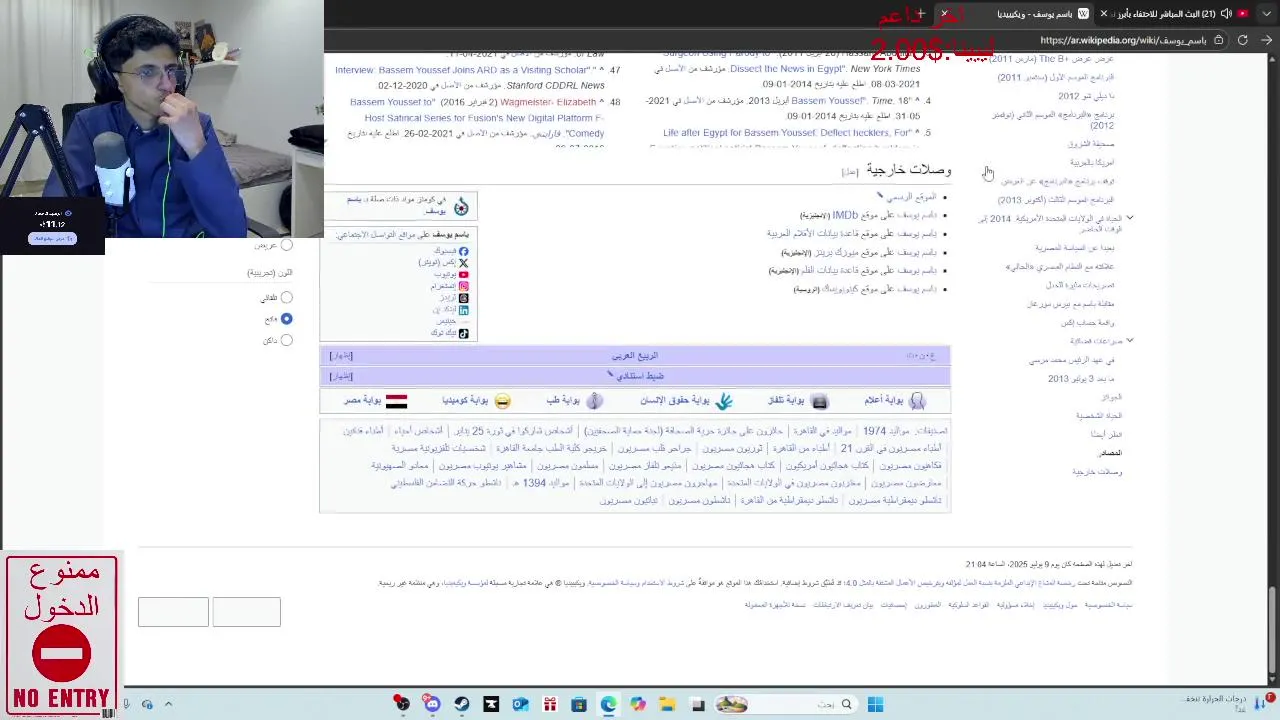Collapse the 'صراعات قضائية' contents section

click(1129, 341)
